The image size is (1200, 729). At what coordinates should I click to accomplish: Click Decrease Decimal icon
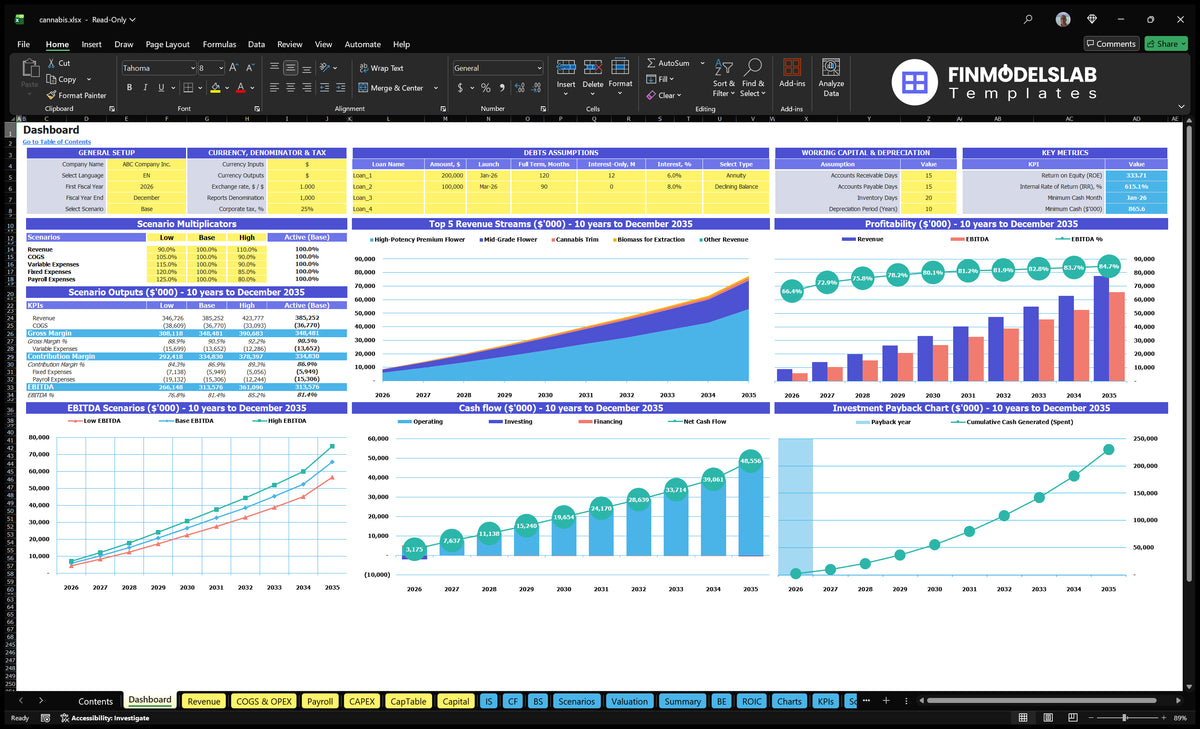tap(537, 88)
